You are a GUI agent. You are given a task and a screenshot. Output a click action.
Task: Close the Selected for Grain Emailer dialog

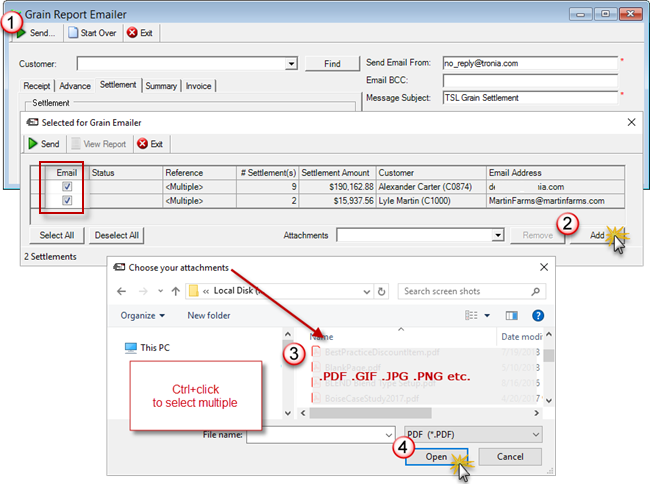pyautogui.click(x=631, y=122)
